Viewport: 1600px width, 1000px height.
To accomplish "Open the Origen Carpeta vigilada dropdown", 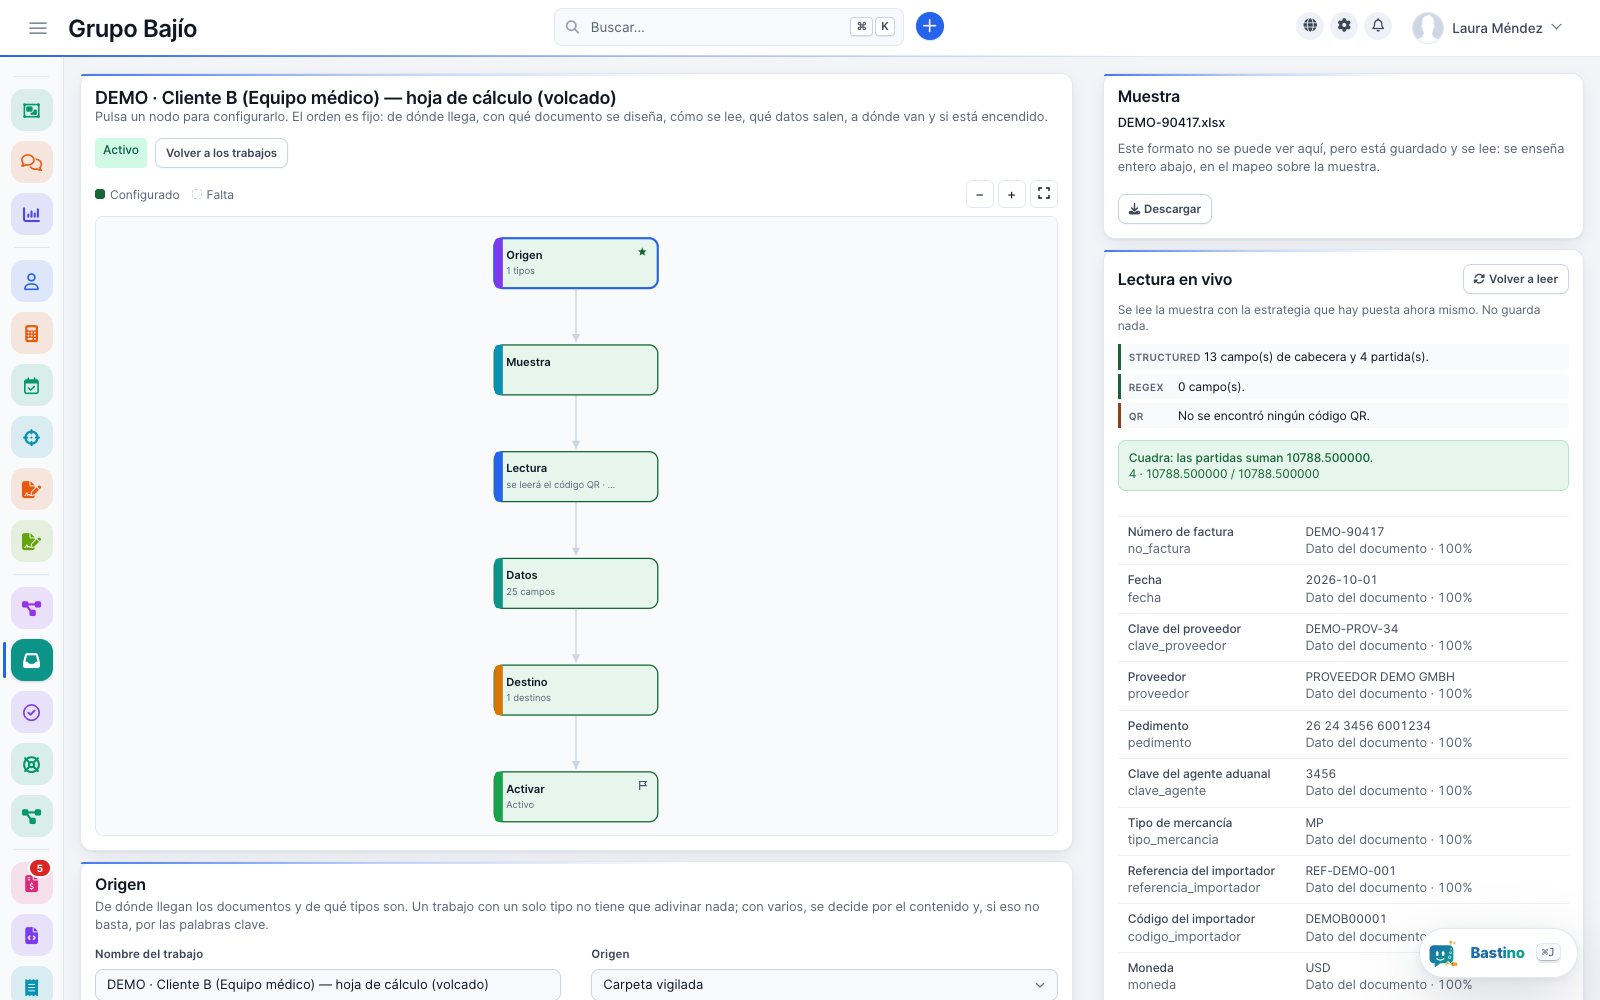I will pyautogui.click(x=824, y=985).
